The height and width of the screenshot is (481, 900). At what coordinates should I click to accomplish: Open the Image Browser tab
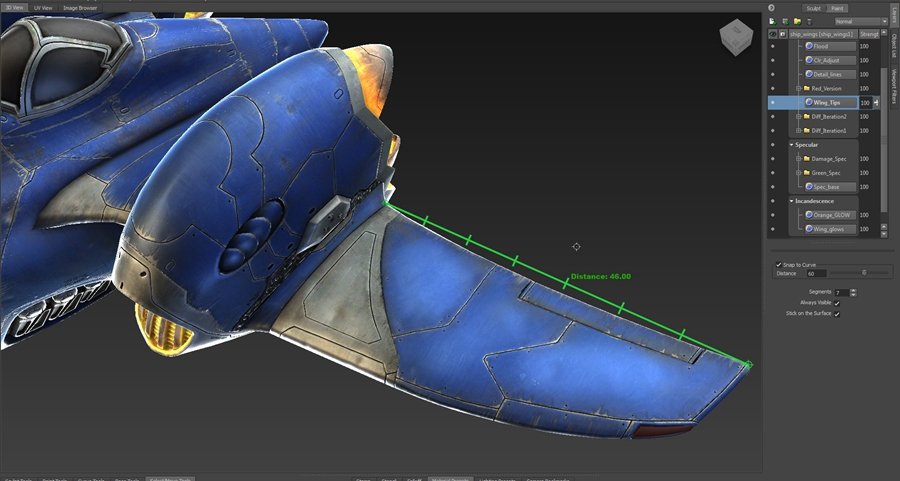(x=80, y=8)
